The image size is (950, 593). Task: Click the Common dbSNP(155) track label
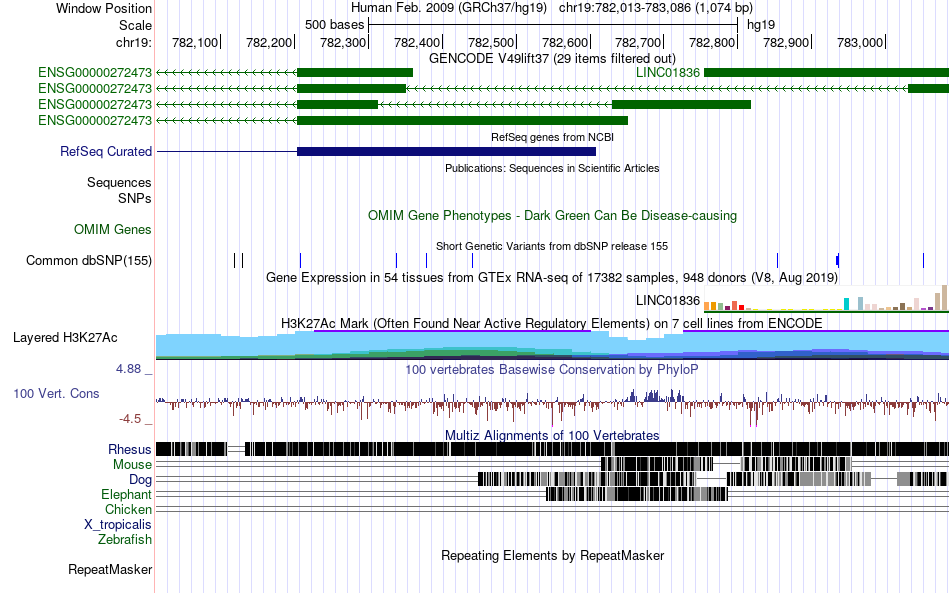[88, 260]
